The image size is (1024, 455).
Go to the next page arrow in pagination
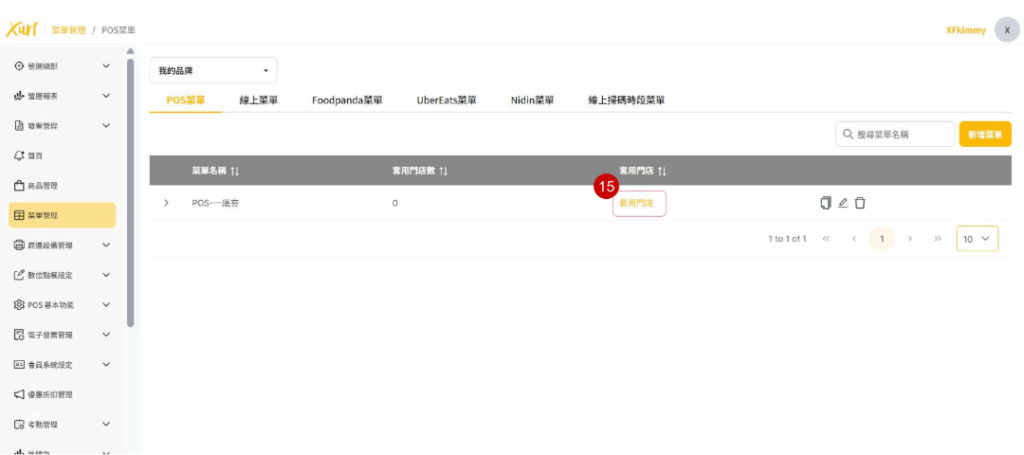(x=910, y=239)
